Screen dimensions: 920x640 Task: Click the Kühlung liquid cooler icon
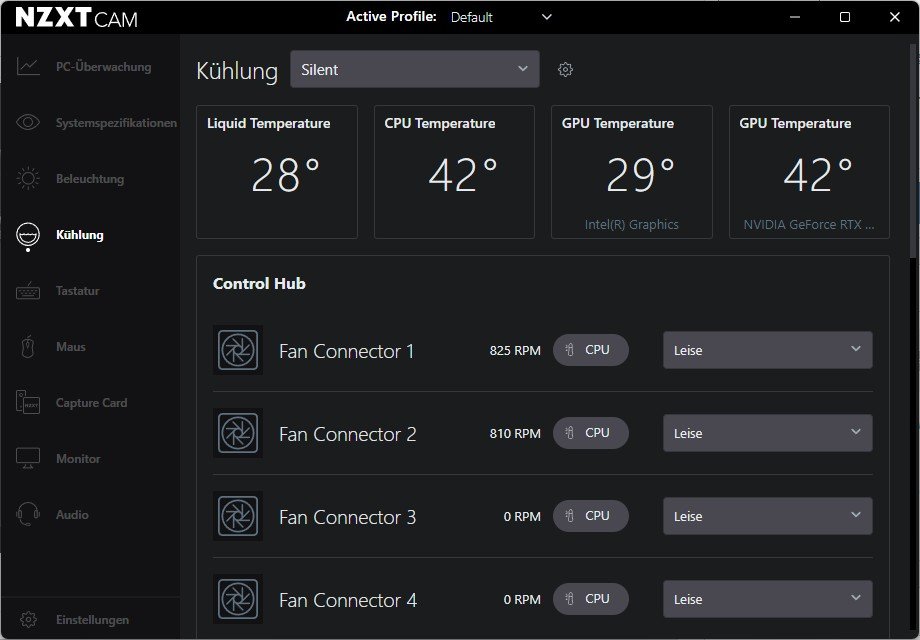(28, 236)
